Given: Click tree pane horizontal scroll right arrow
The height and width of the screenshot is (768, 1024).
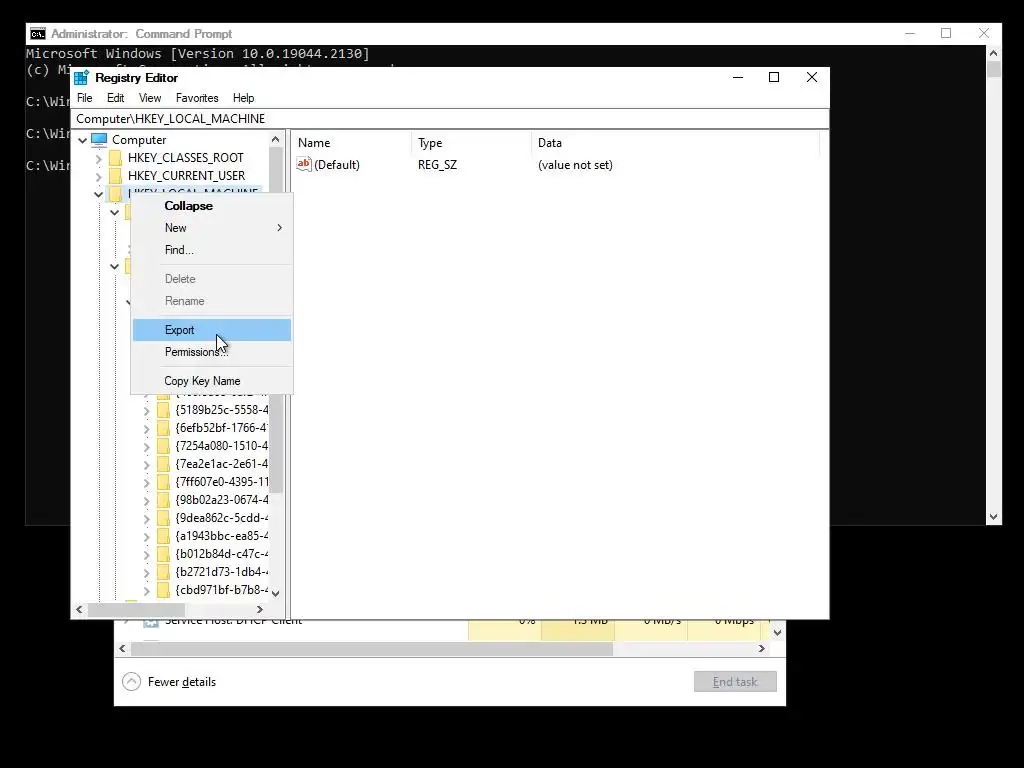Looking at the screenshot, I should 260,609.
